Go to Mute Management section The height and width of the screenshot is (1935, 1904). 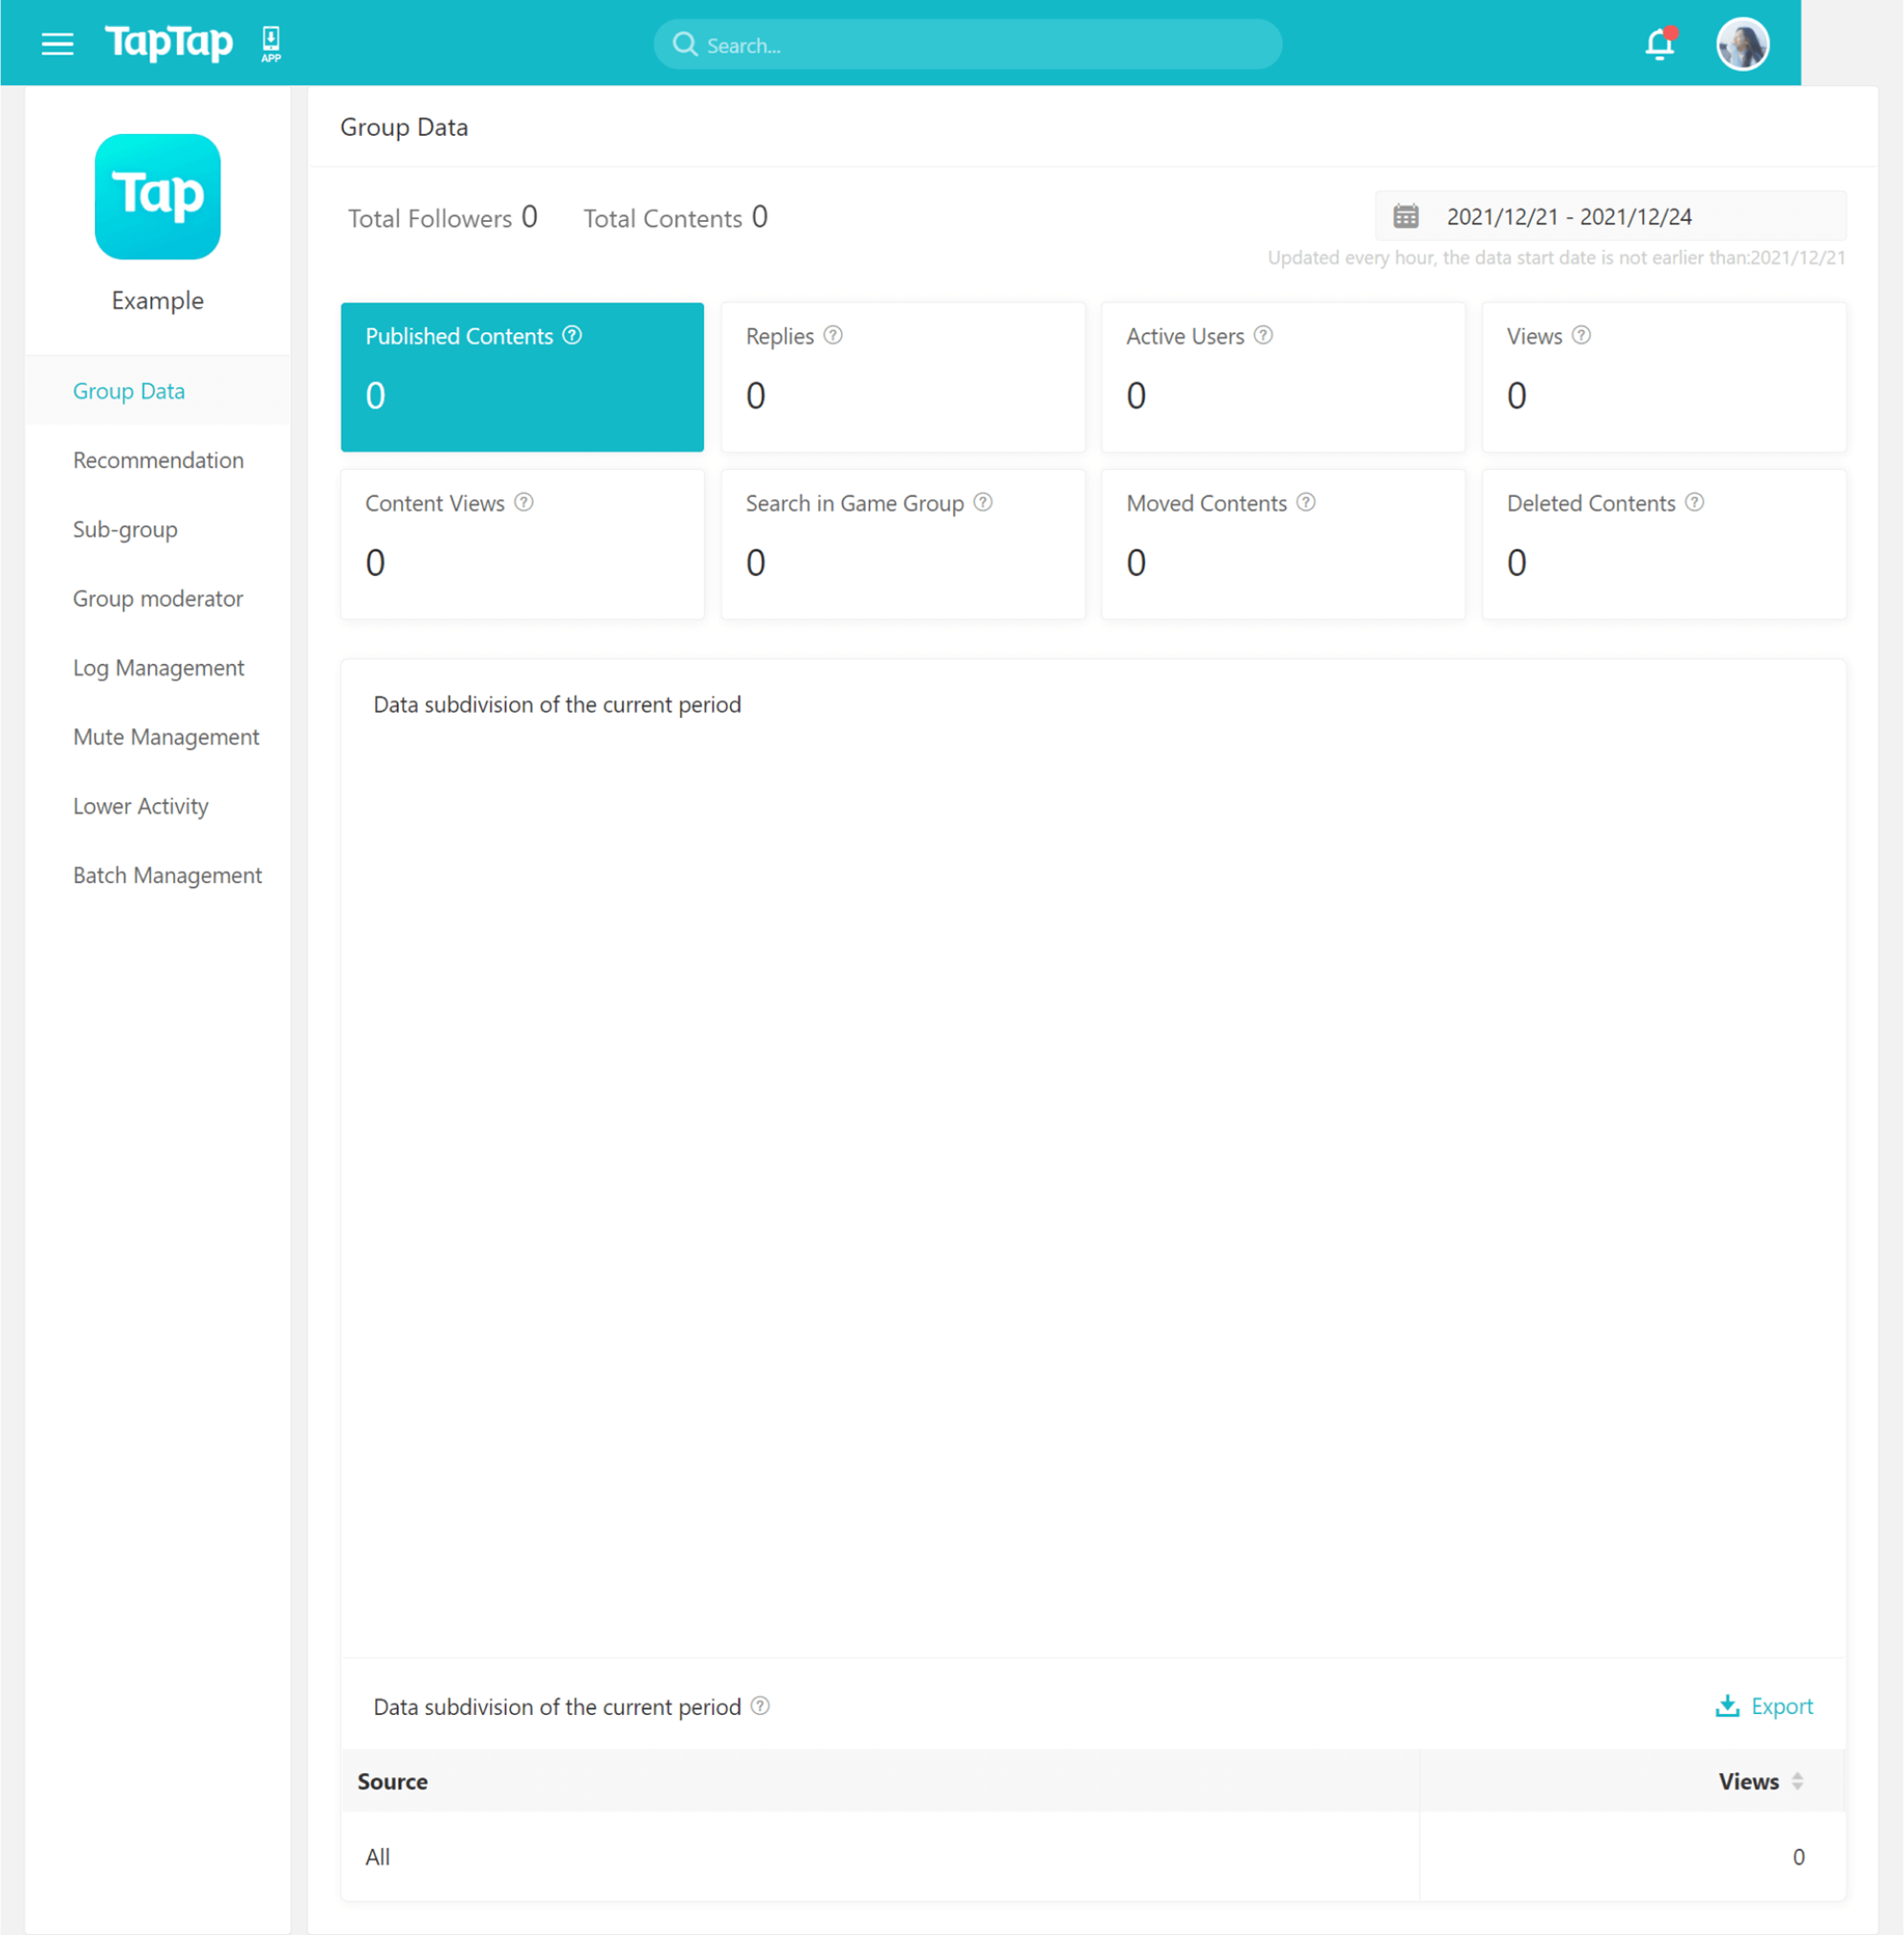click(x=166, y=737)
